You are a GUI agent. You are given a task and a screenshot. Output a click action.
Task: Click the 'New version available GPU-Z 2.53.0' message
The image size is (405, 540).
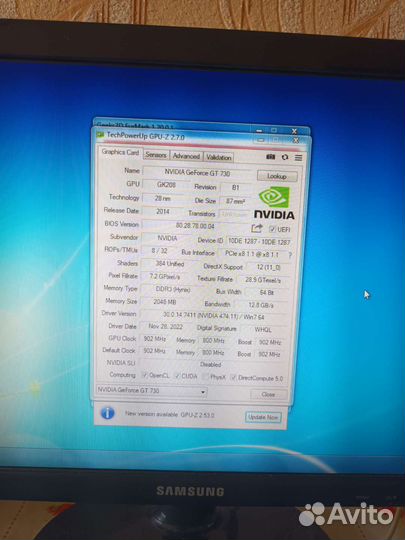coord(169,414)
